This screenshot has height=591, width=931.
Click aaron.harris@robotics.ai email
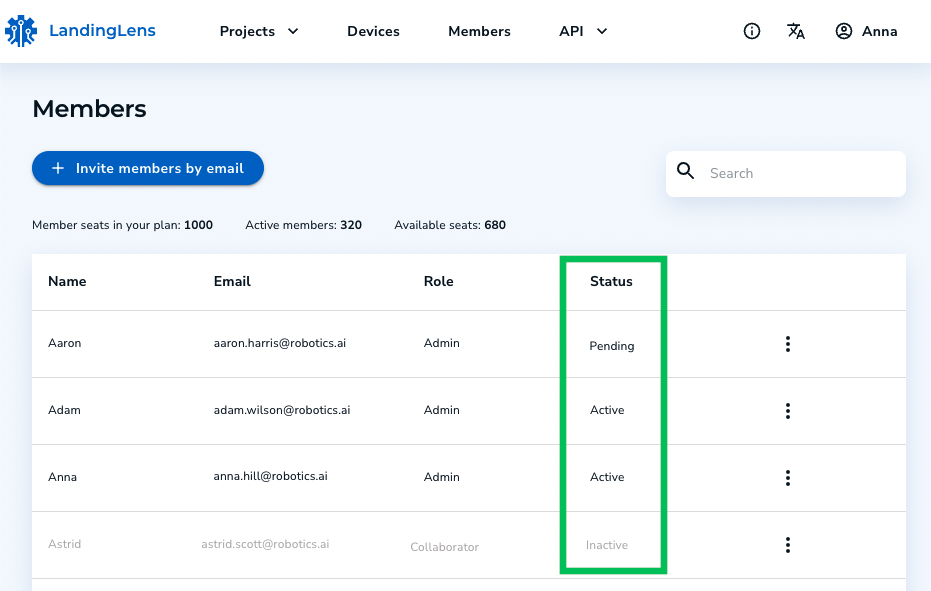[x=280, y=343]
